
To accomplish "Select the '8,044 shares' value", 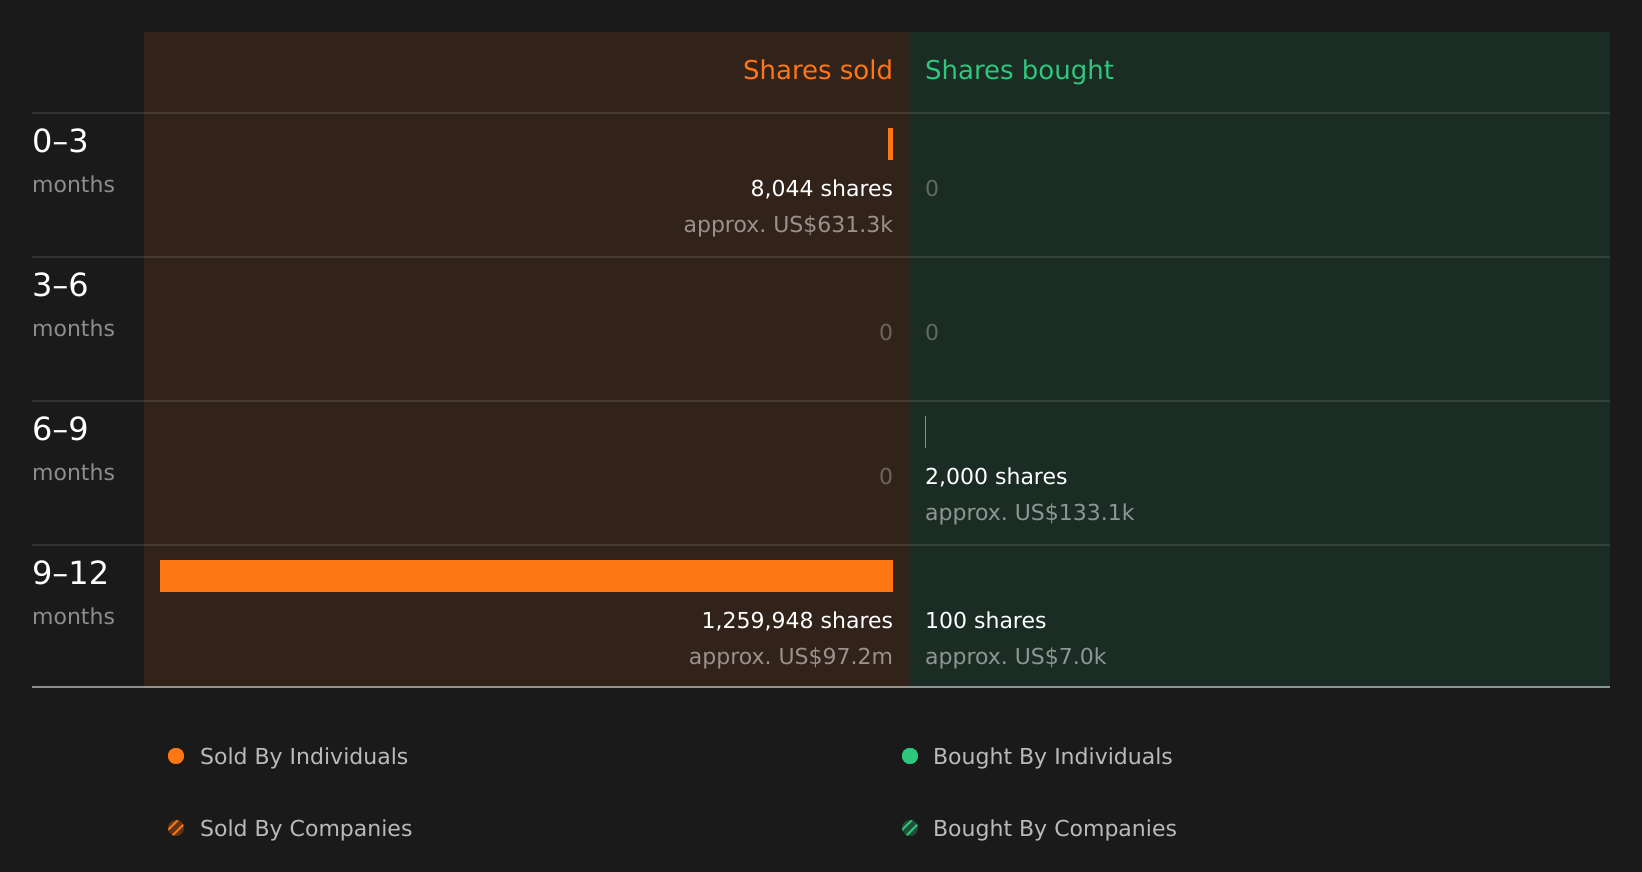I will (x=822, y=188).
